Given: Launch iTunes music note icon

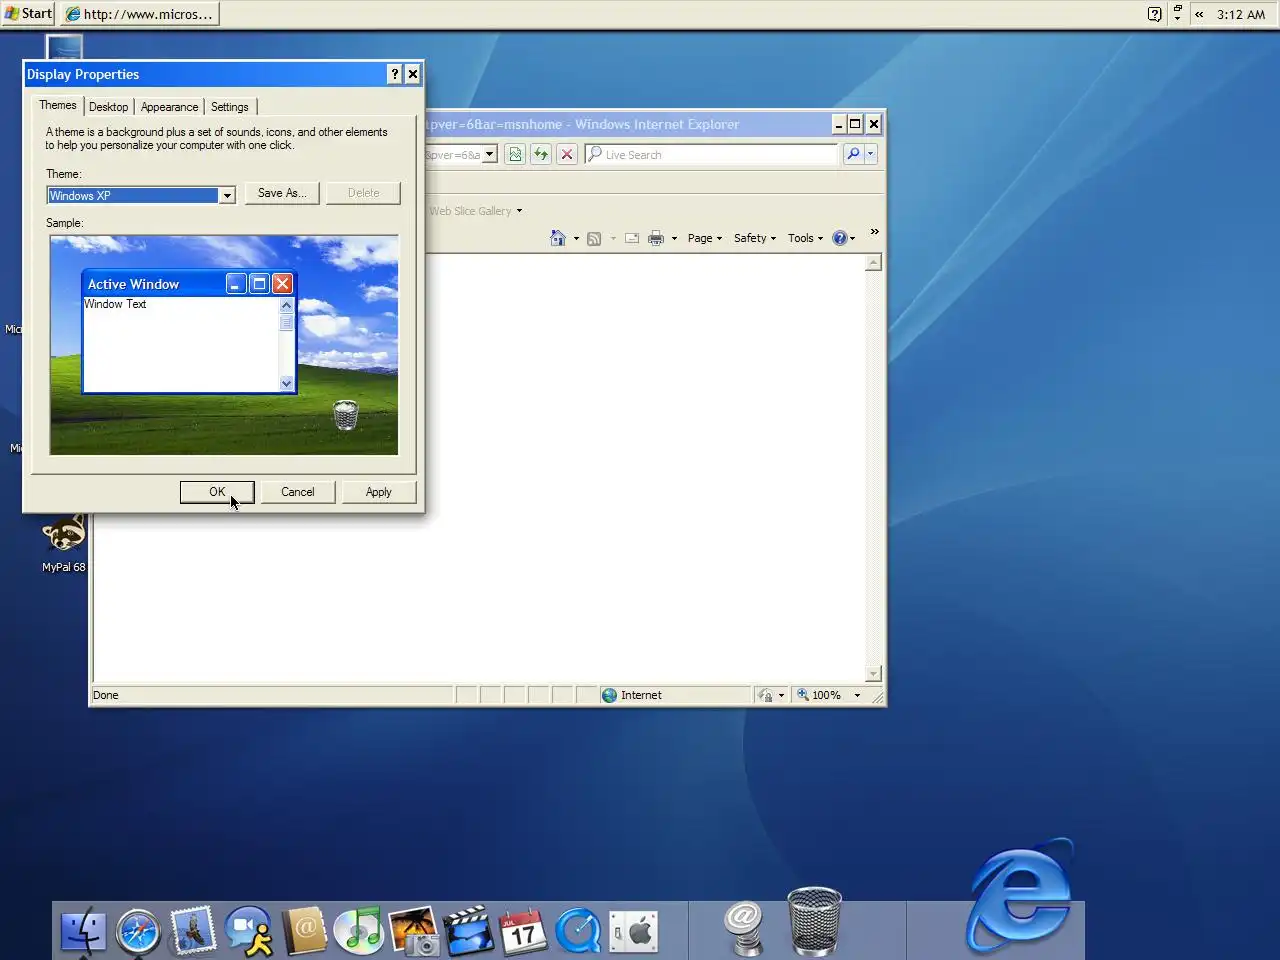Looking at the screenshot, I should pyautogui.click(x=358, y=931).
